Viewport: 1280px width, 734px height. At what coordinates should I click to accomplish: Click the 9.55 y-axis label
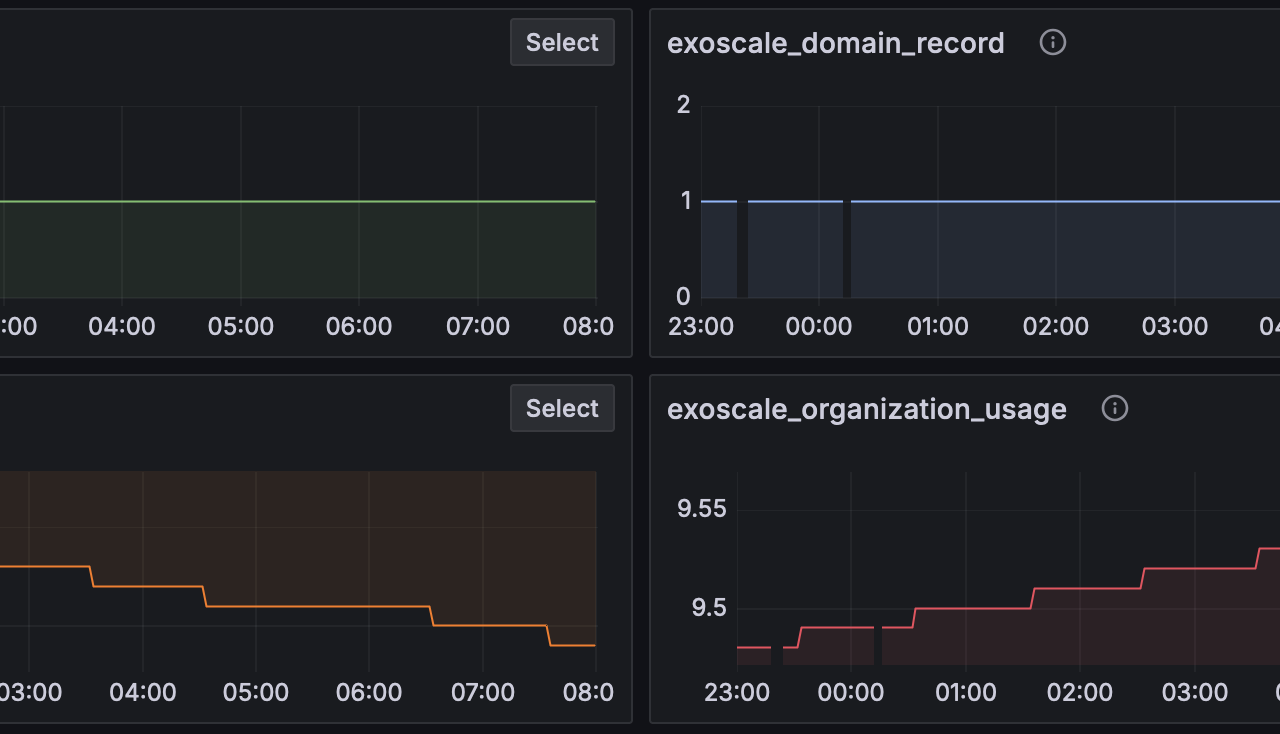(x=702, y=509)
